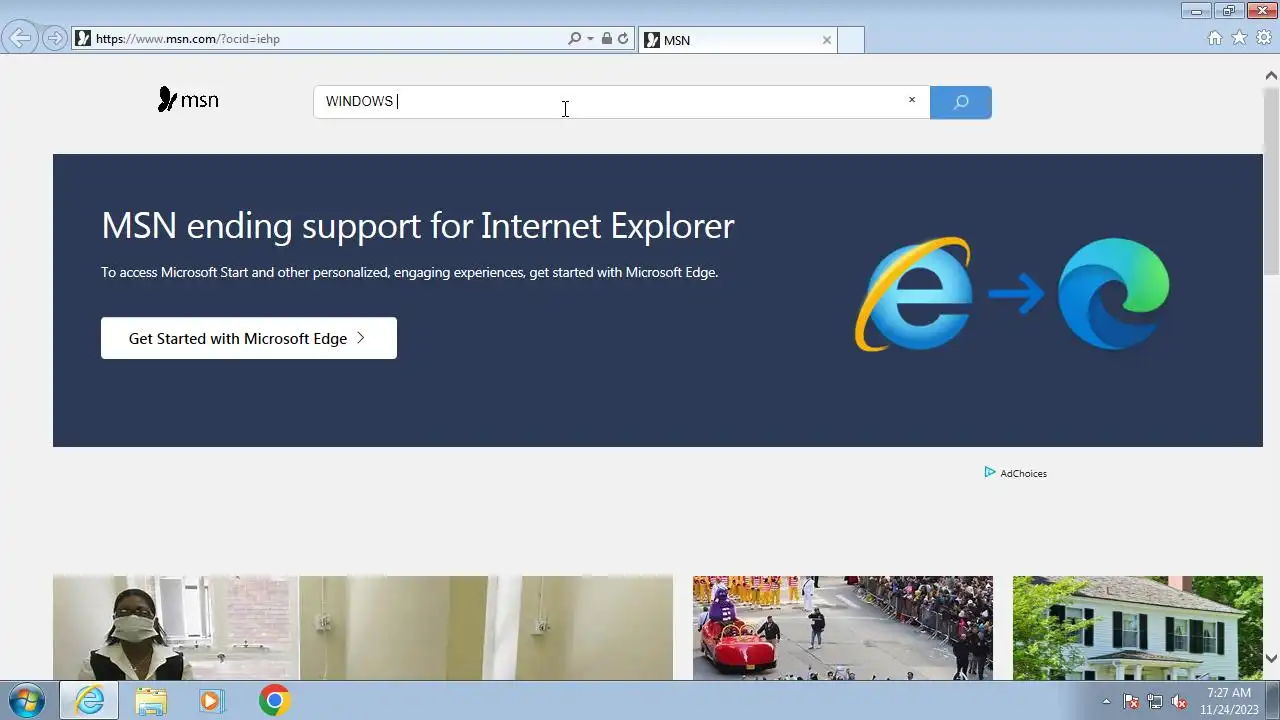Click the 'MSN ending support for Internet Explorer' headline
This screenshot has height=720, width=1280.
tap(418, 226)
